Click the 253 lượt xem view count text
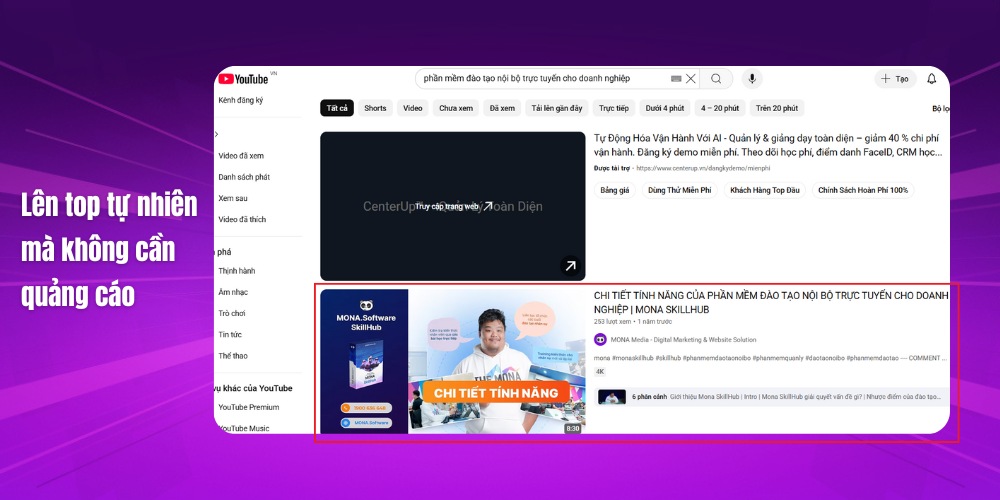Image resolution: width=1000 pixels, height=500 pixels. tap(612, 322)
